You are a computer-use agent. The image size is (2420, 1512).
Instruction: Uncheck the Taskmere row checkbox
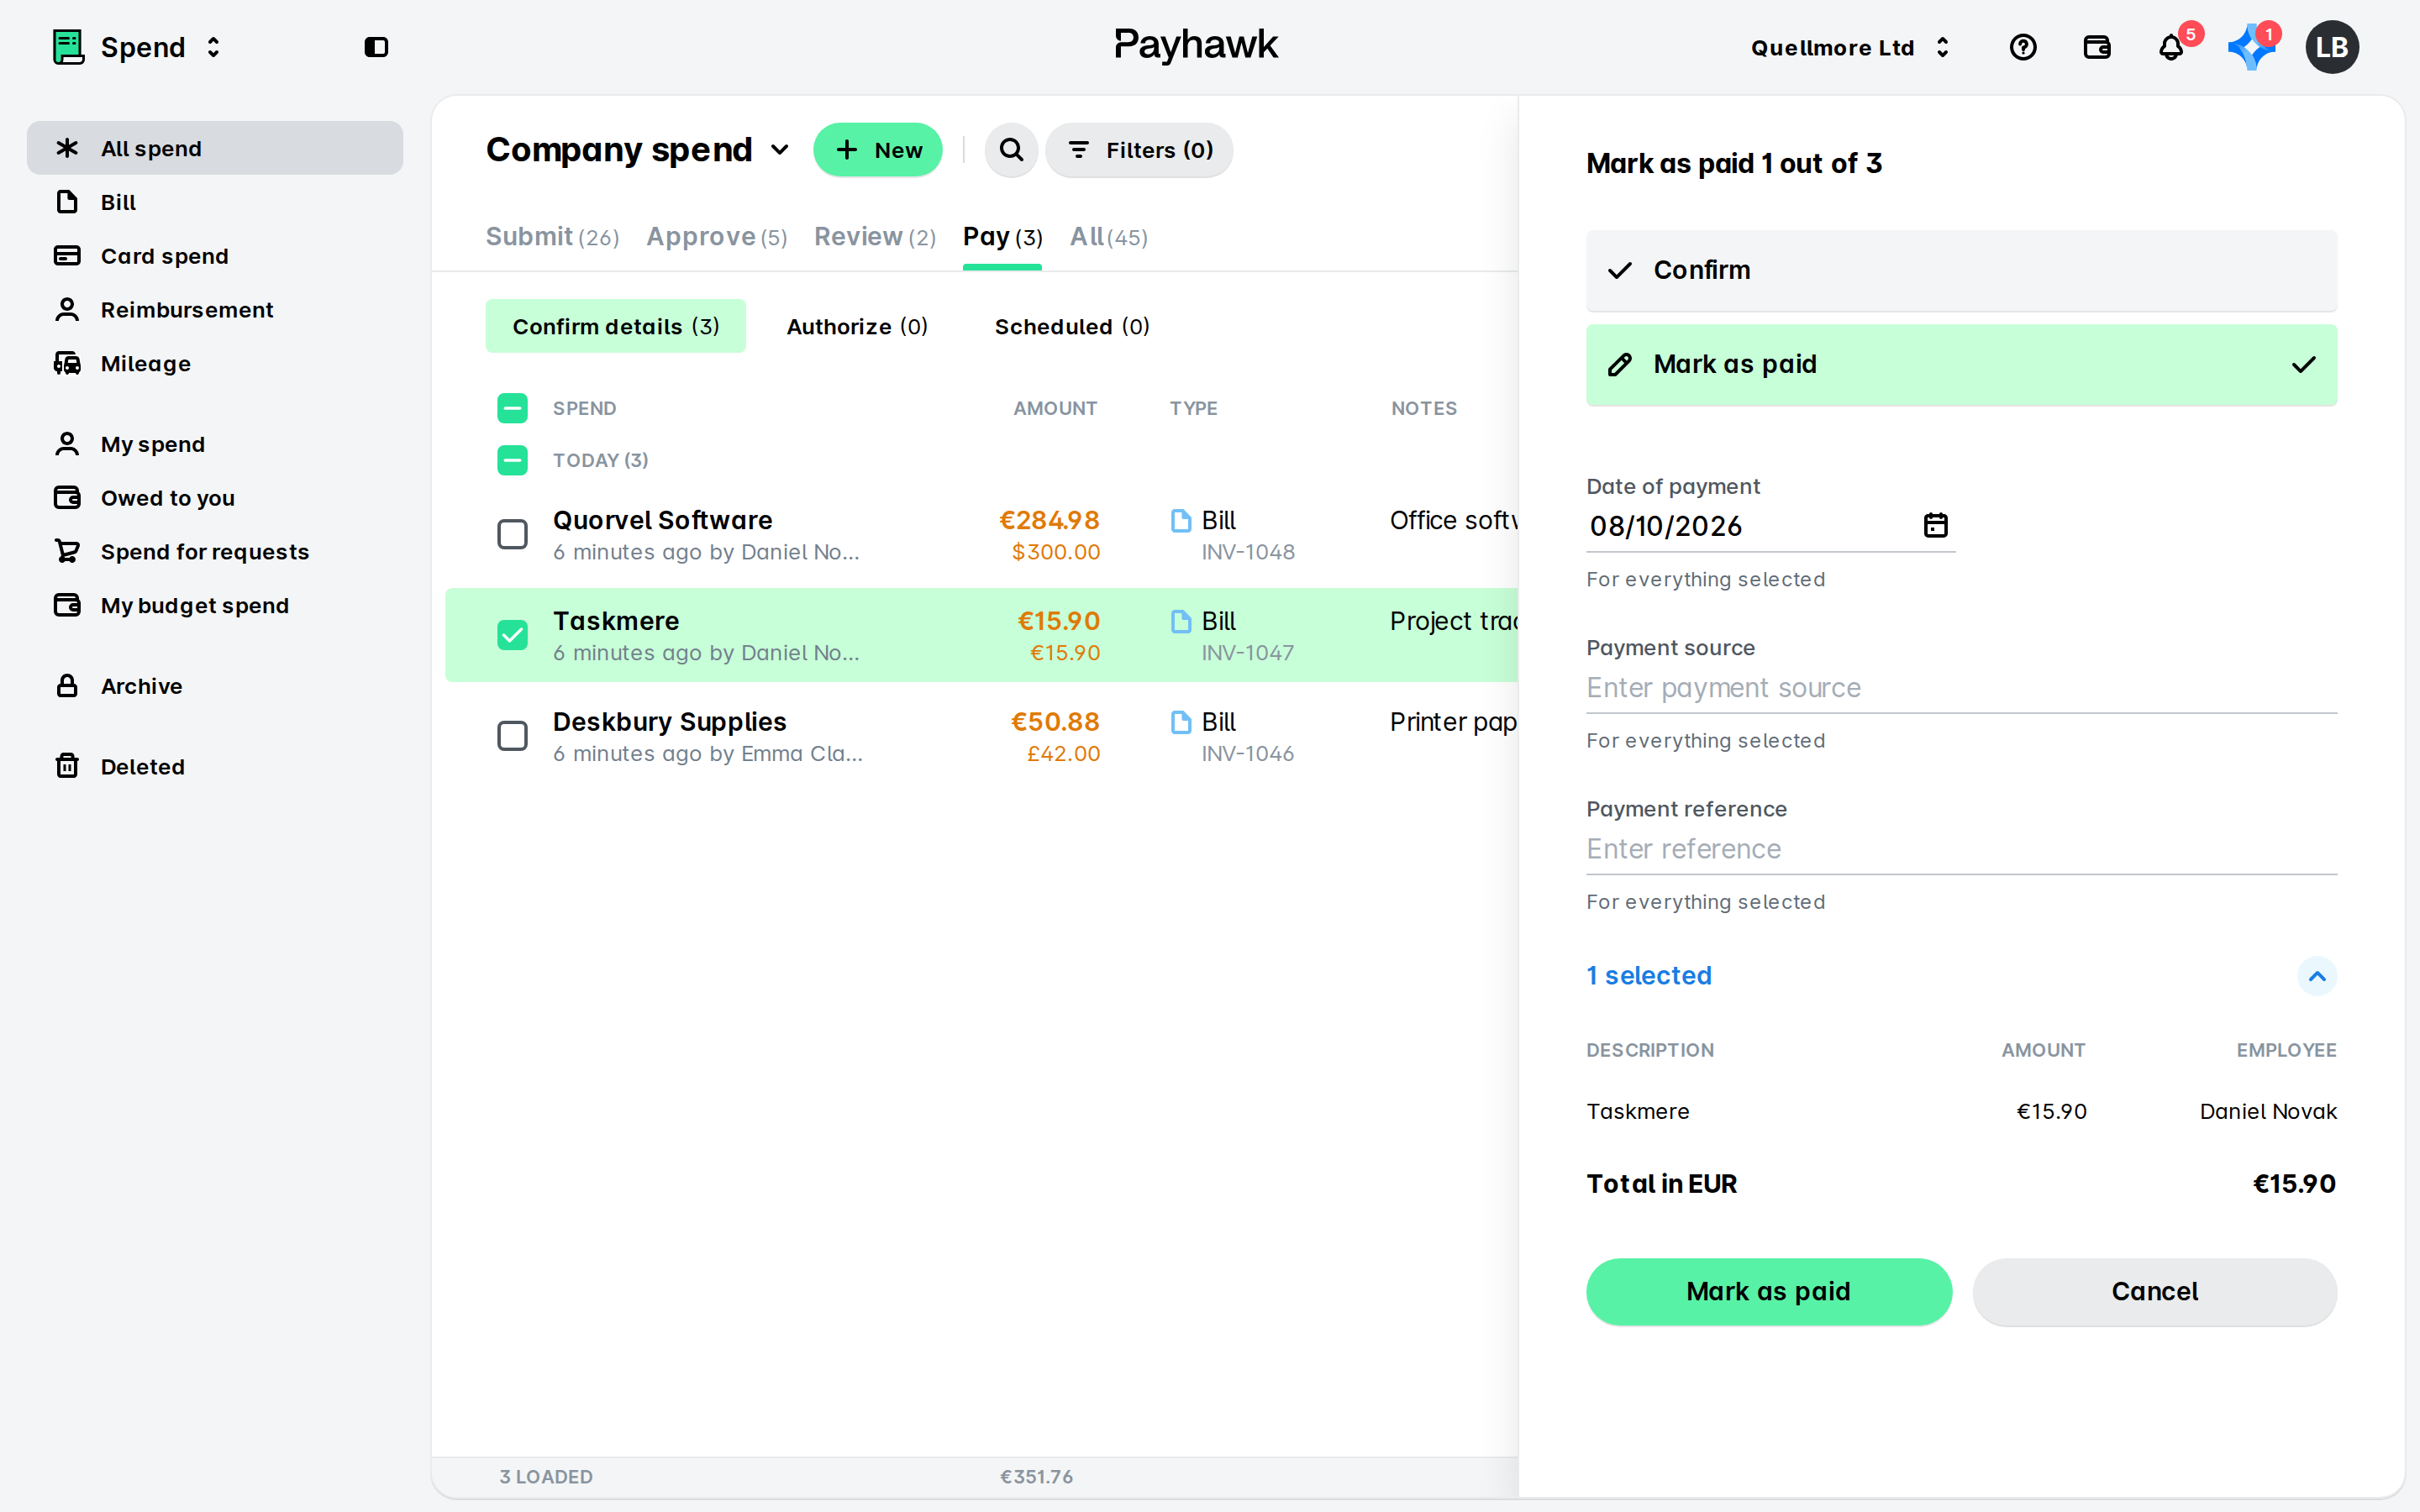[x=512, y=635]
